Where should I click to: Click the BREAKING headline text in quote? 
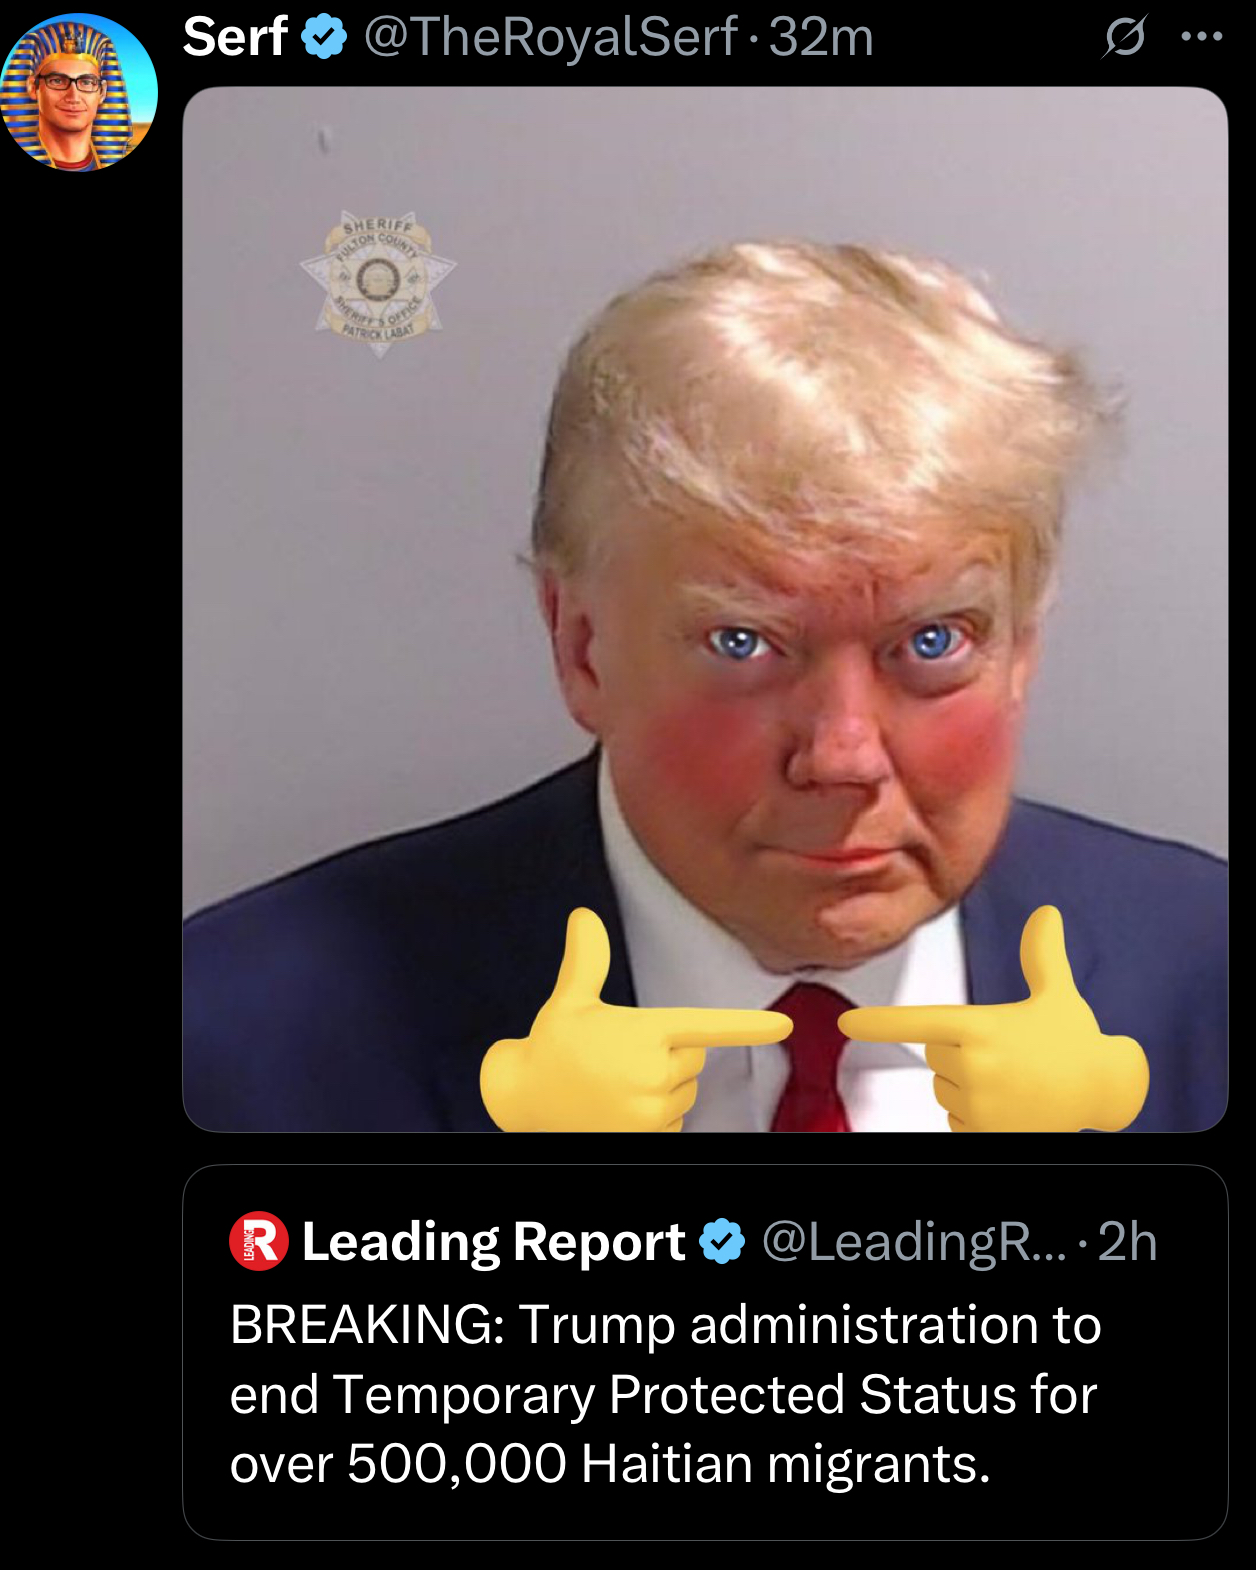(x=665, y=1394)
